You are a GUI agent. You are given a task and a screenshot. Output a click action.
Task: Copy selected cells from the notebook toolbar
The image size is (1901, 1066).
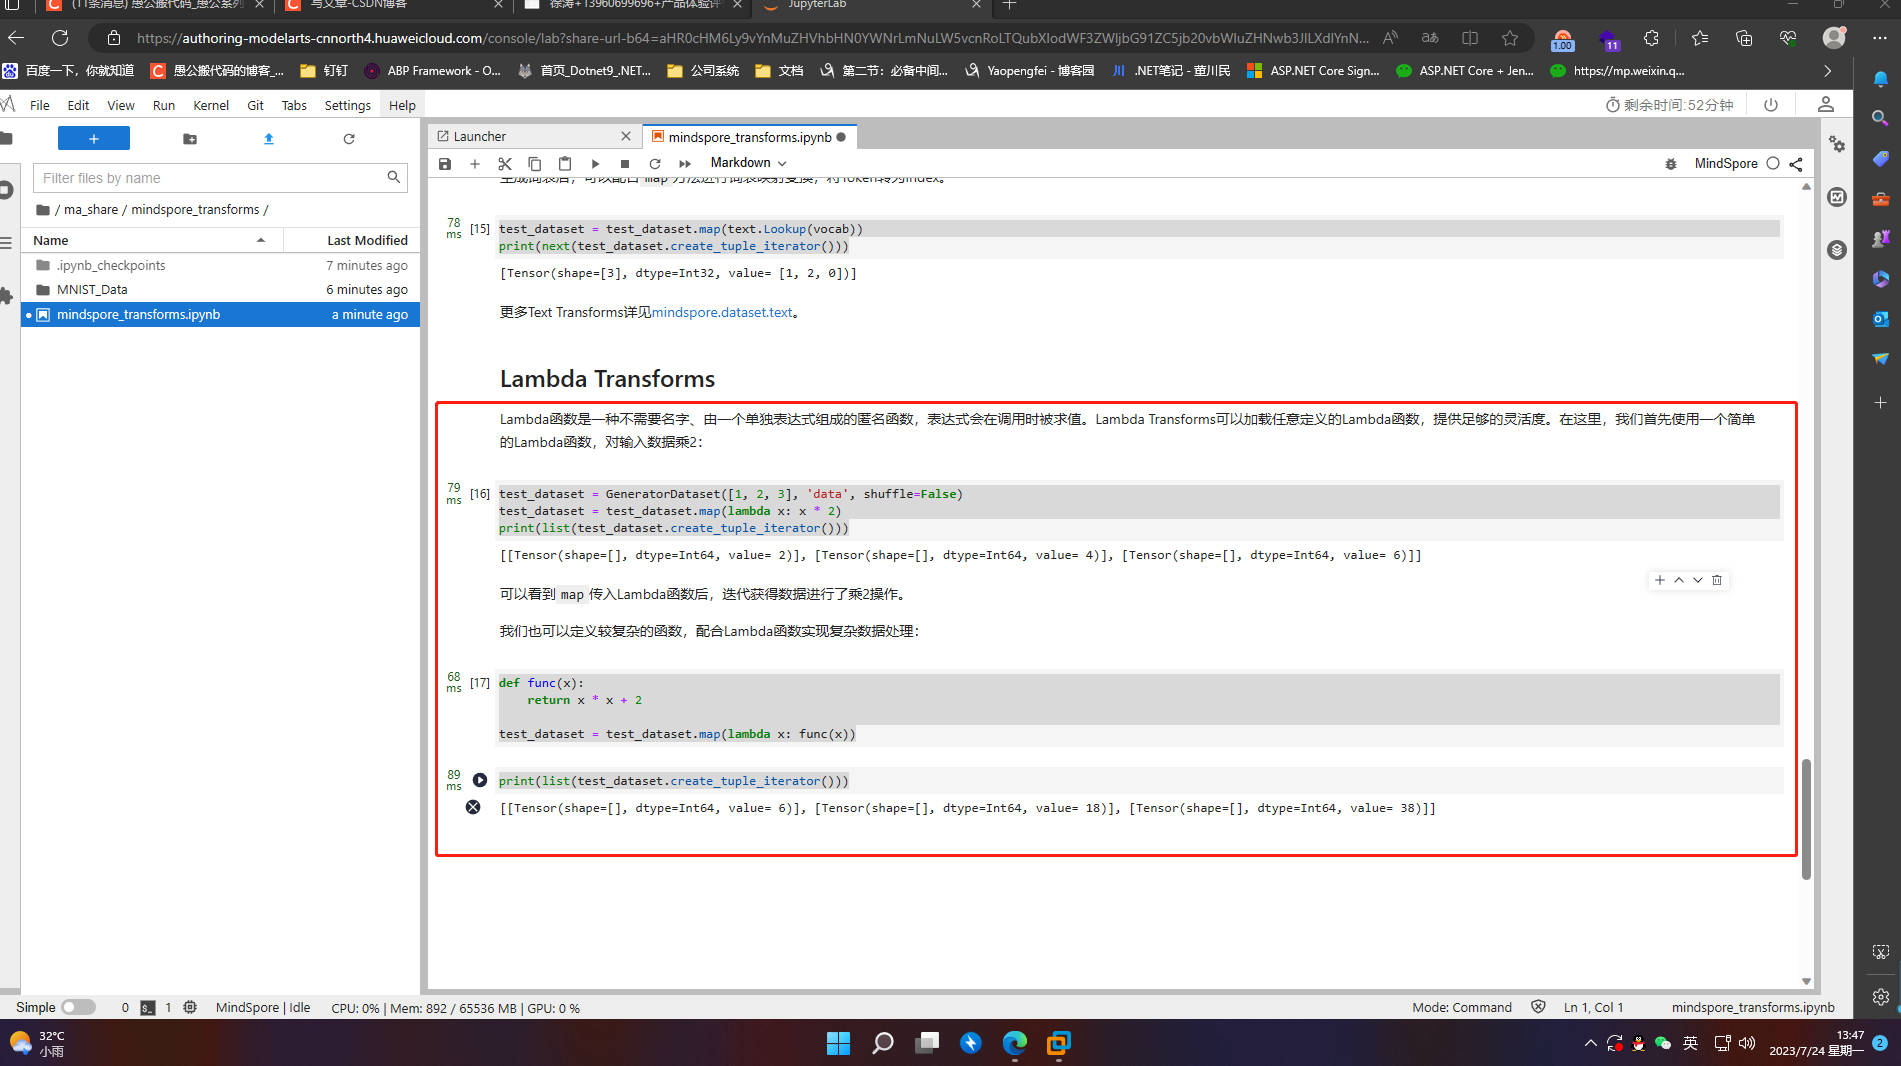point(535,164)
